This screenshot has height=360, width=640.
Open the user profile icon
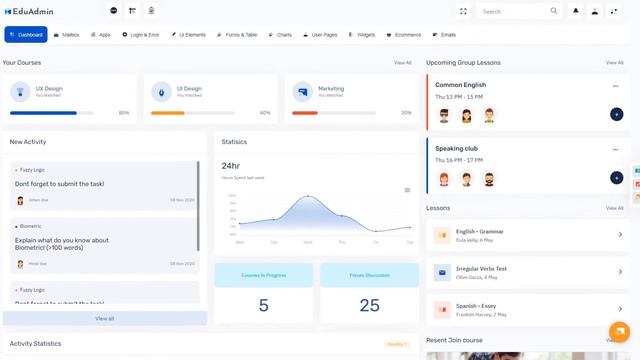pyautogui.click(x=595, y=11)
